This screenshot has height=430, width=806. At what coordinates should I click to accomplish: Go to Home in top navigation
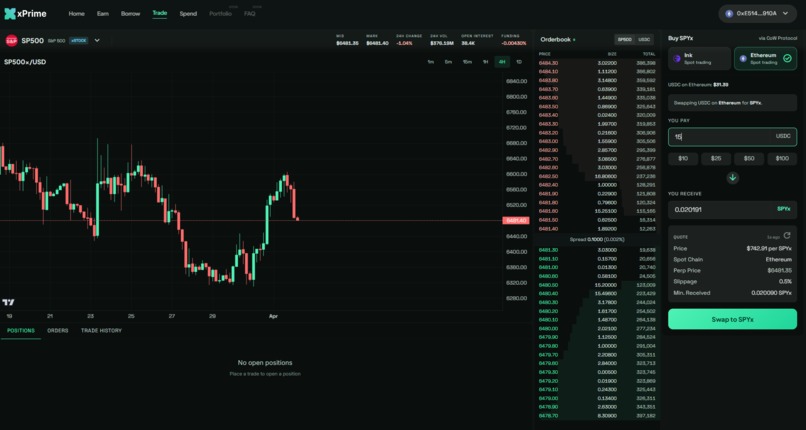pos(77,14)
